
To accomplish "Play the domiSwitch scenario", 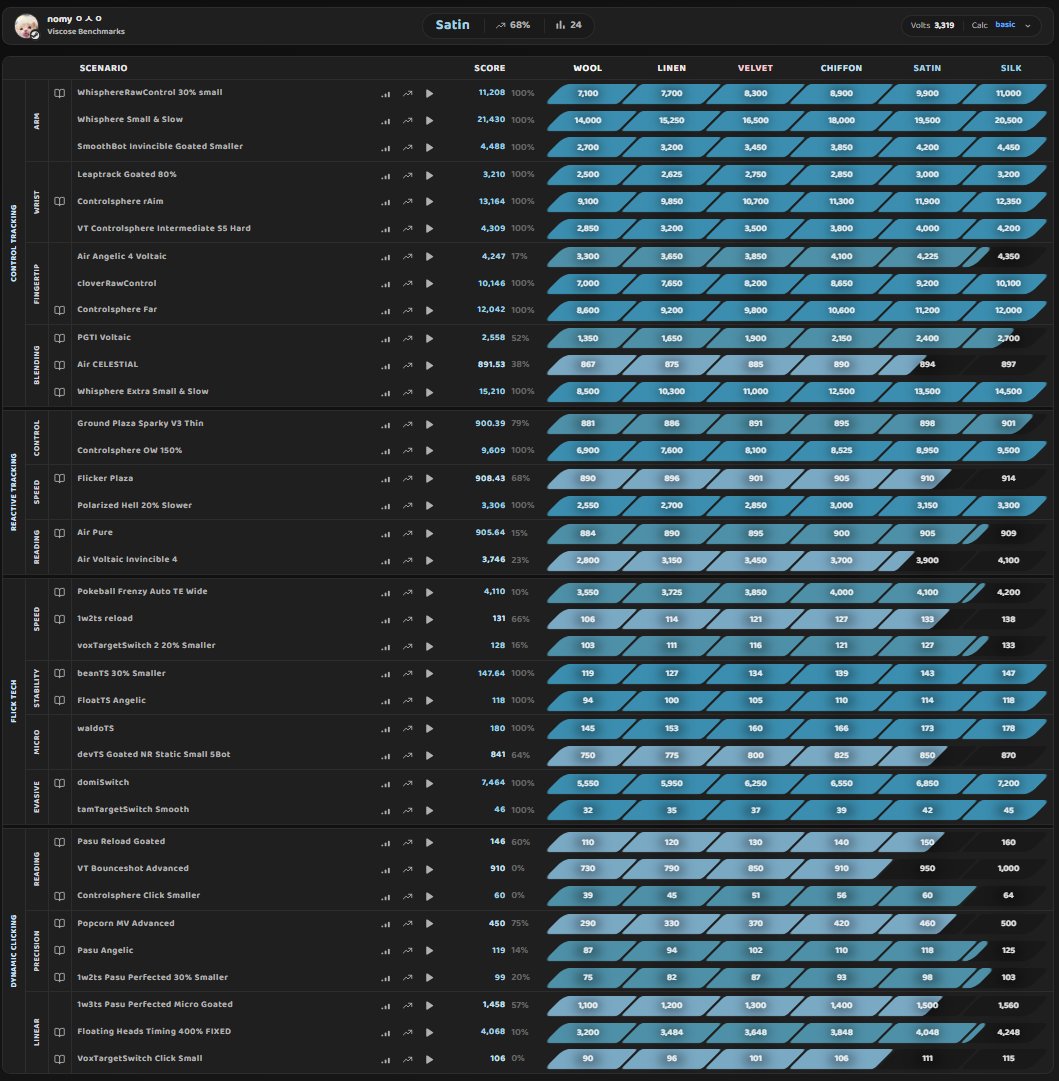I will [429, 783].
